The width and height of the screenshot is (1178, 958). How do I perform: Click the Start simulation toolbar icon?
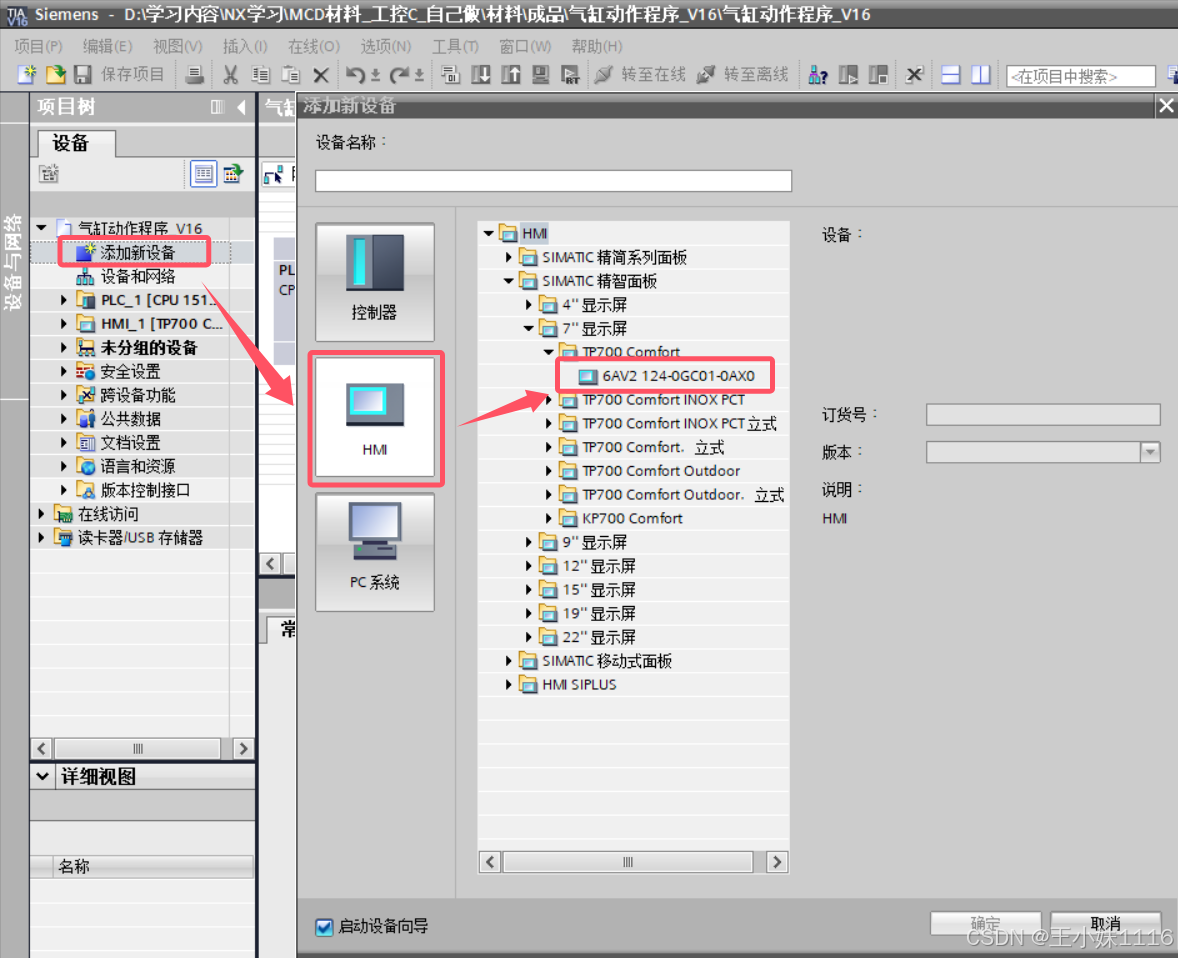540,74
